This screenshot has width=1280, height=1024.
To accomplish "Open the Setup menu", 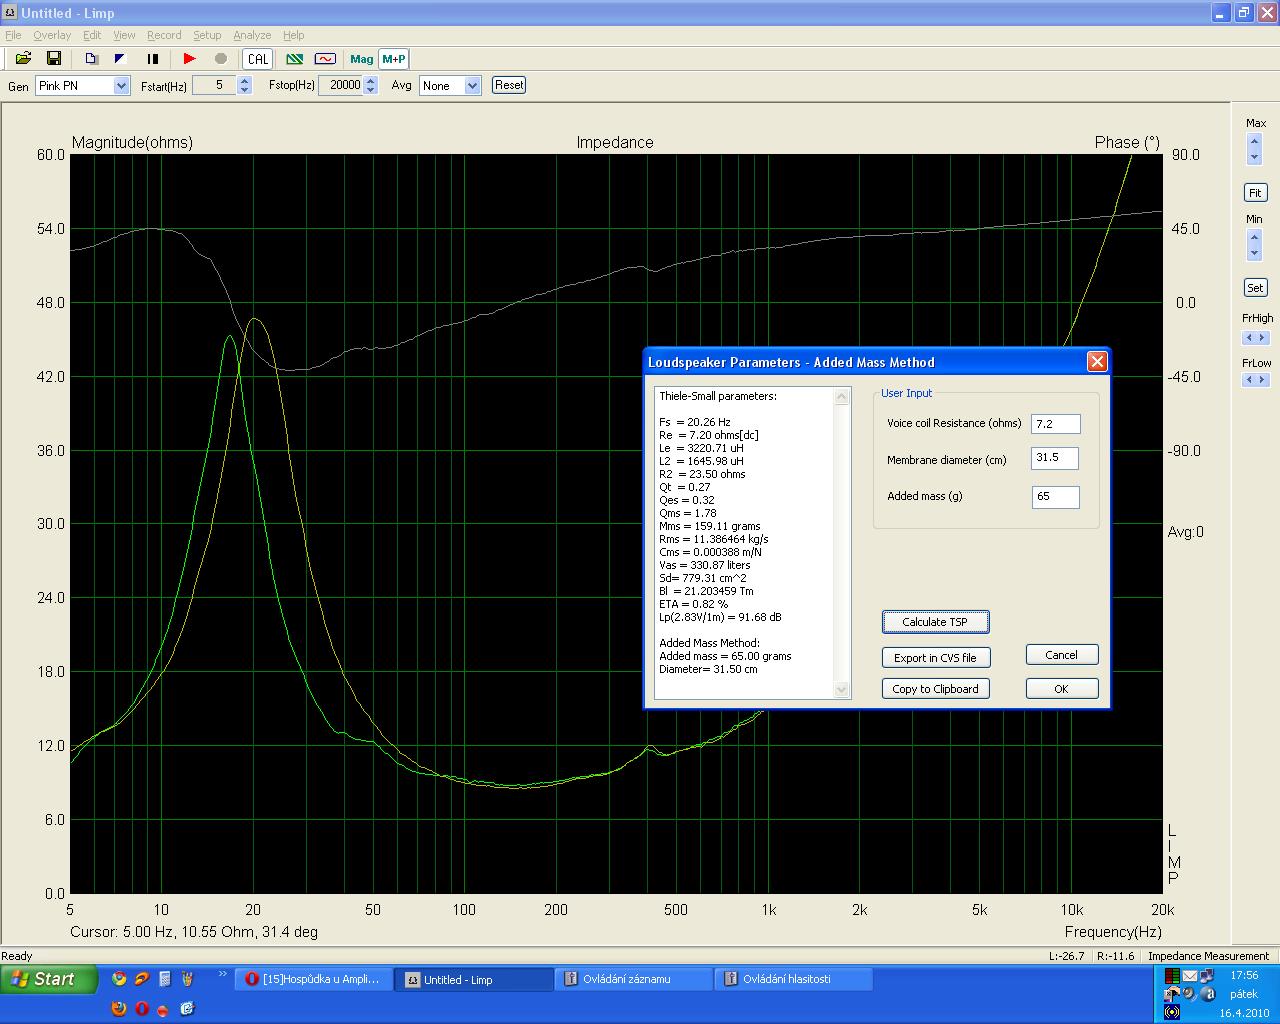I will pyautogui.click(x=207, y=35).
